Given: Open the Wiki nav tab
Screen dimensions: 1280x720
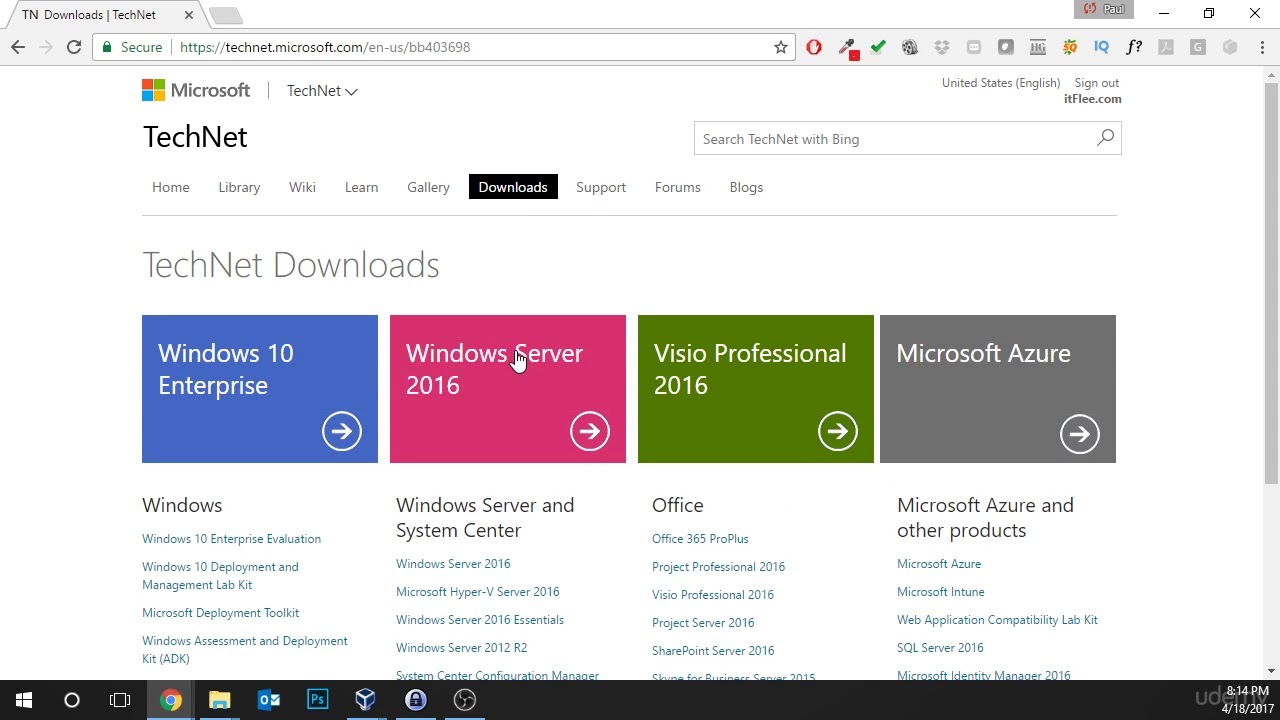Looking at the screenshot, I should point(302,187).
